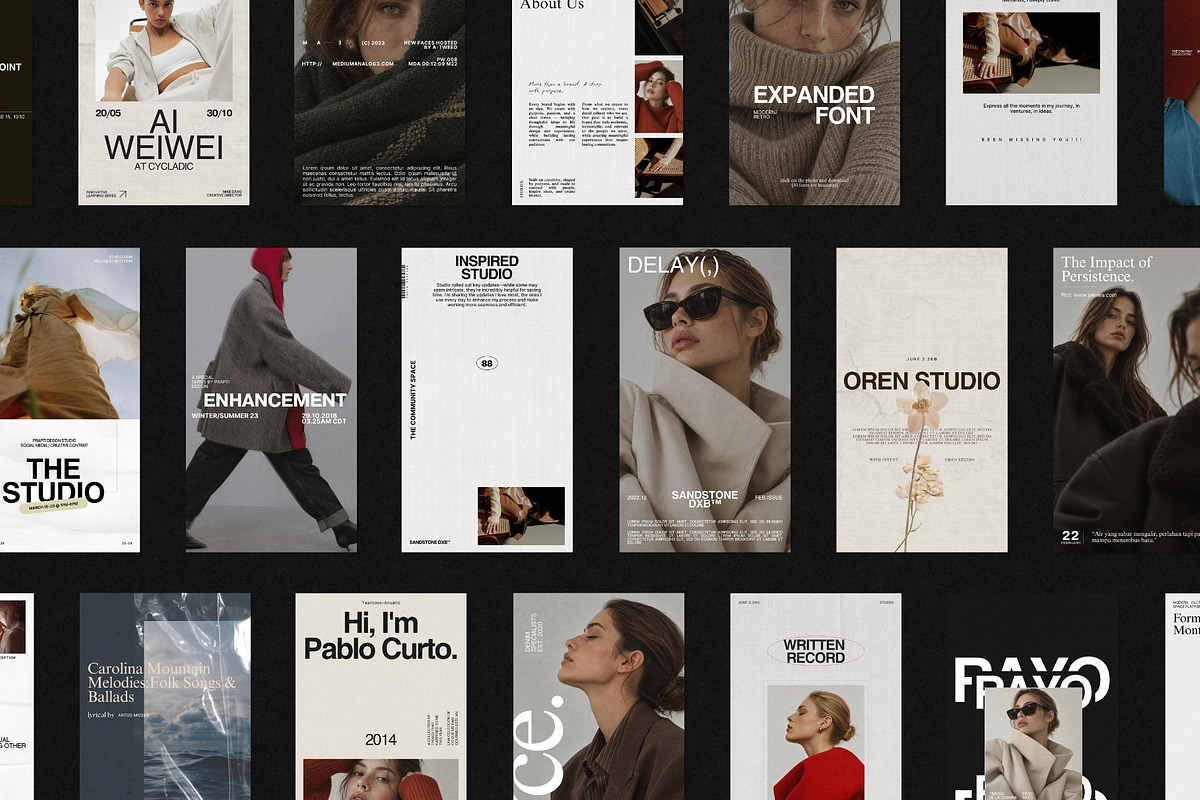Click the ENHANCEMENT title
The image size is (1200, 800).
pyautogui.click(x=274, y=400)
